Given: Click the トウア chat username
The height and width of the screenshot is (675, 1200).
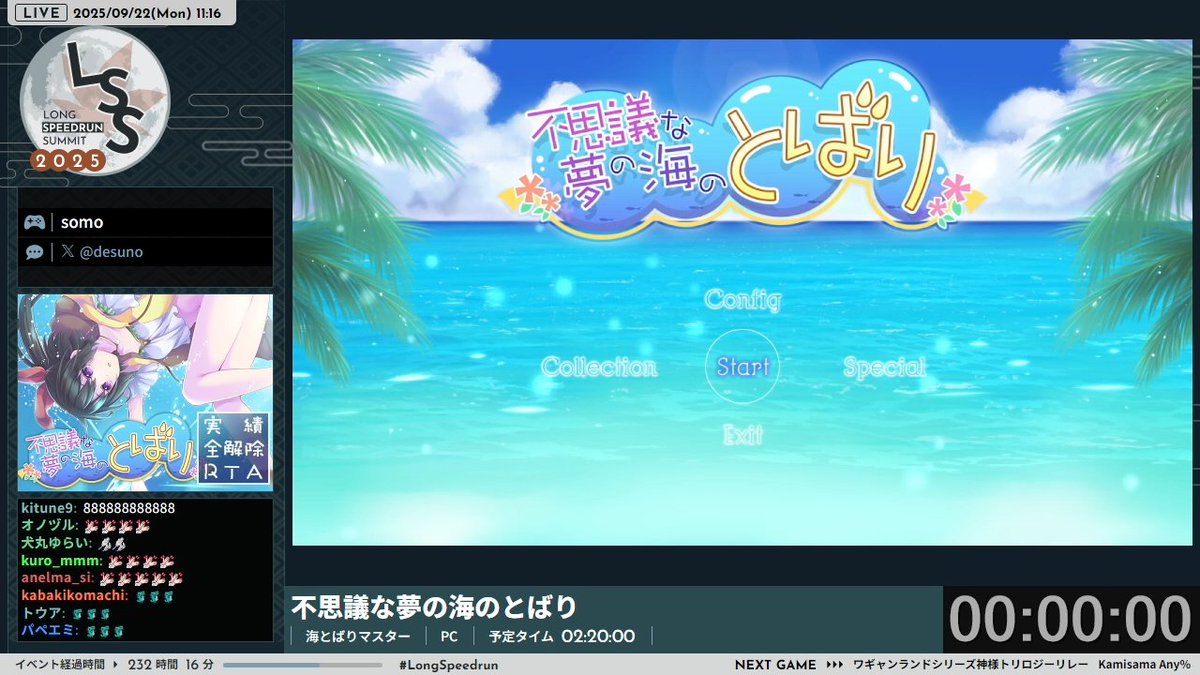Looking at the screenshot, I should (x=42, y=612).
